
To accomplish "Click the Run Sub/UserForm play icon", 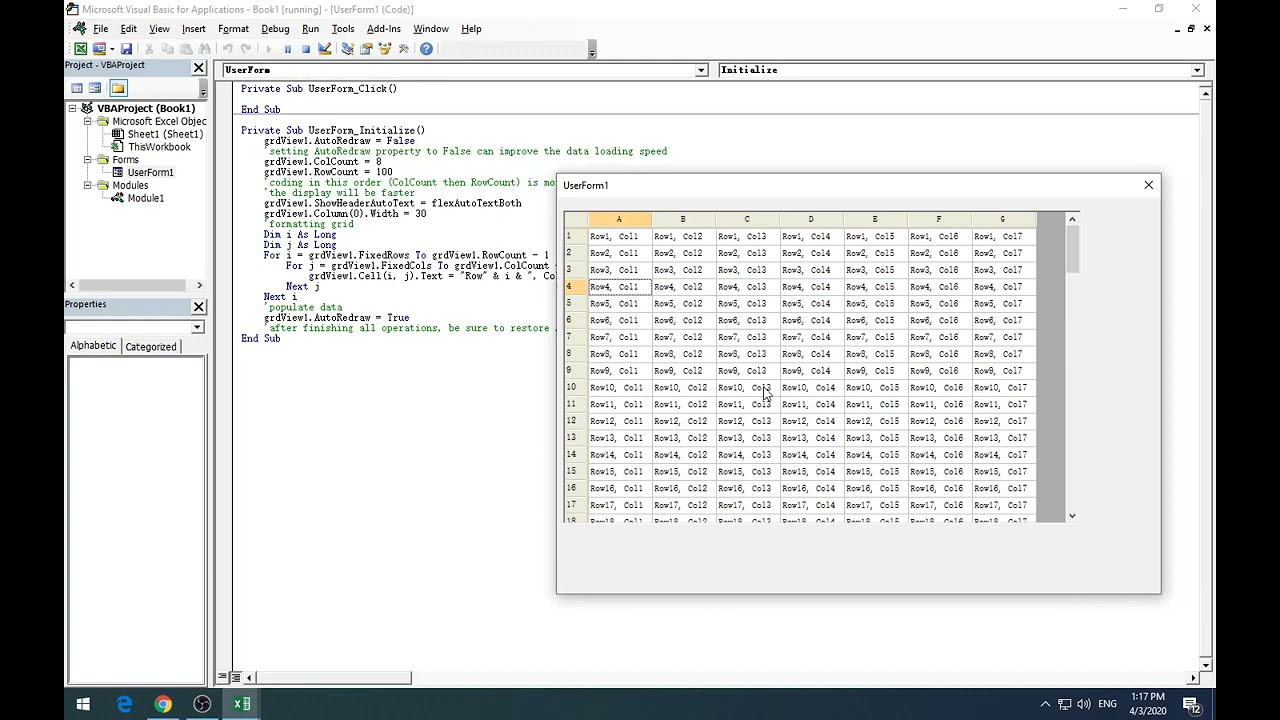I will pos(268,49).
